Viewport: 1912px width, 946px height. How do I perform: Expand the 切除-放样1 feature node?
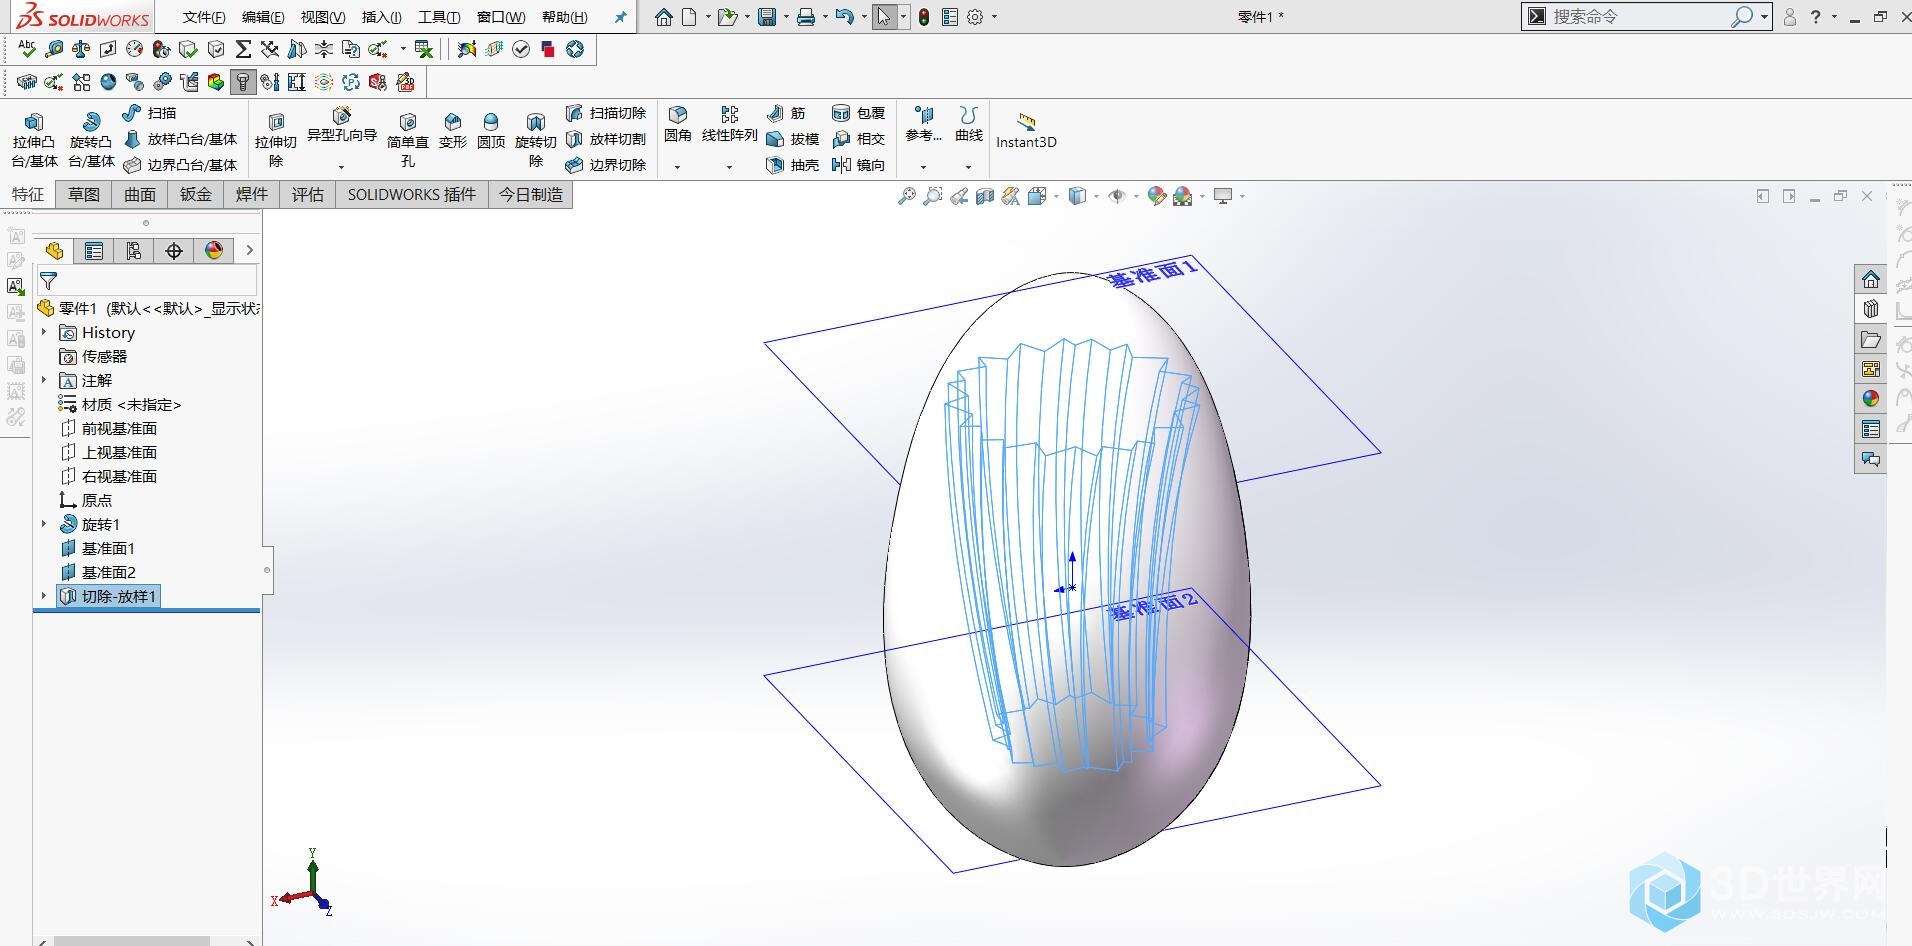44,596
